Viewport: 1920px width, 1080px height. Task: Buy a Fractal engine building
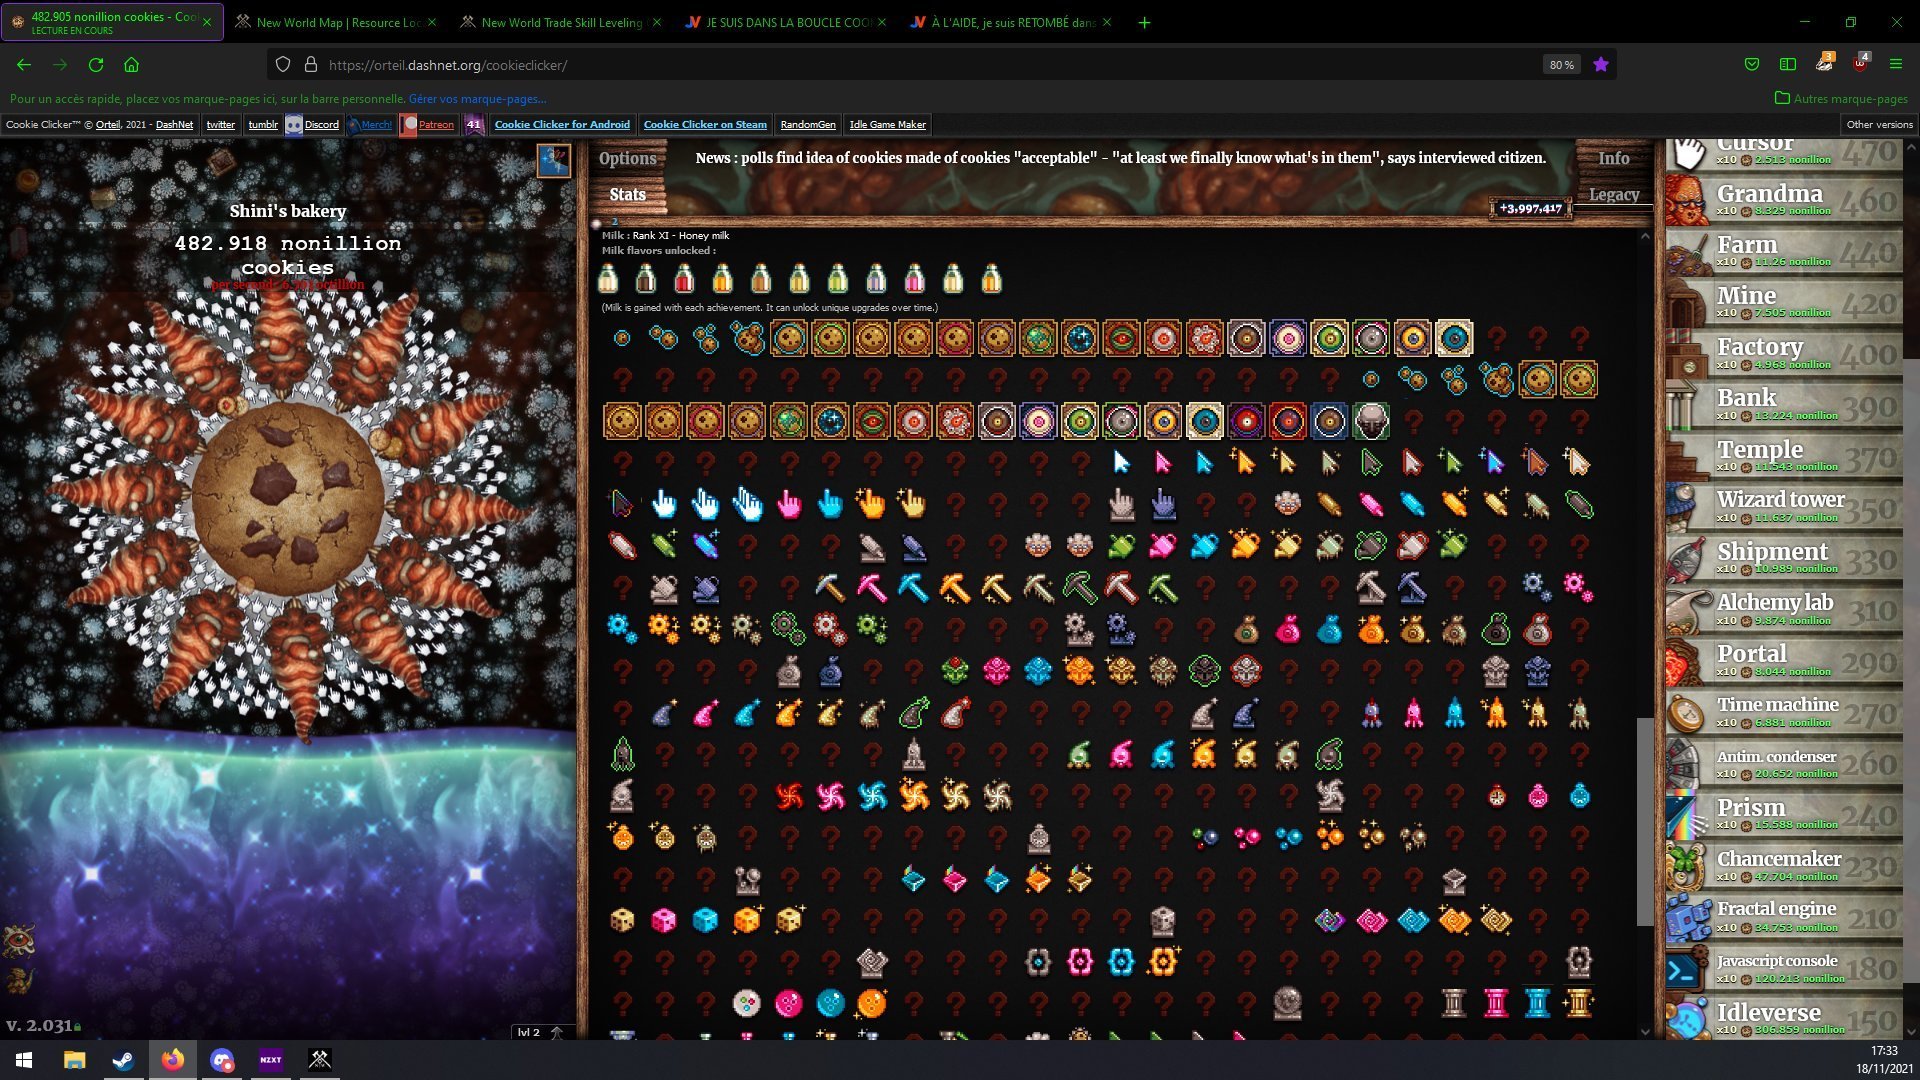point(1784,917)
